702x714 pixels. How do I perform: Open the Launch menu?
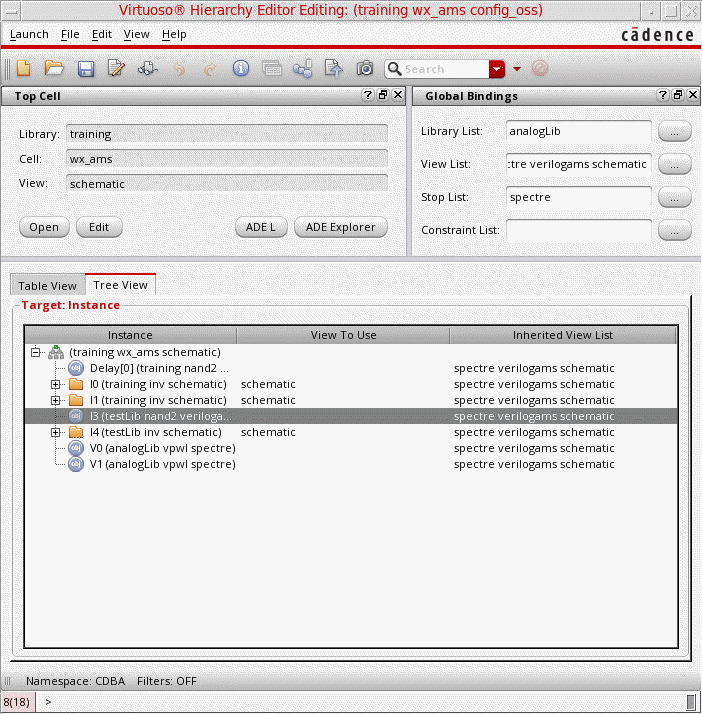point(29,34)
